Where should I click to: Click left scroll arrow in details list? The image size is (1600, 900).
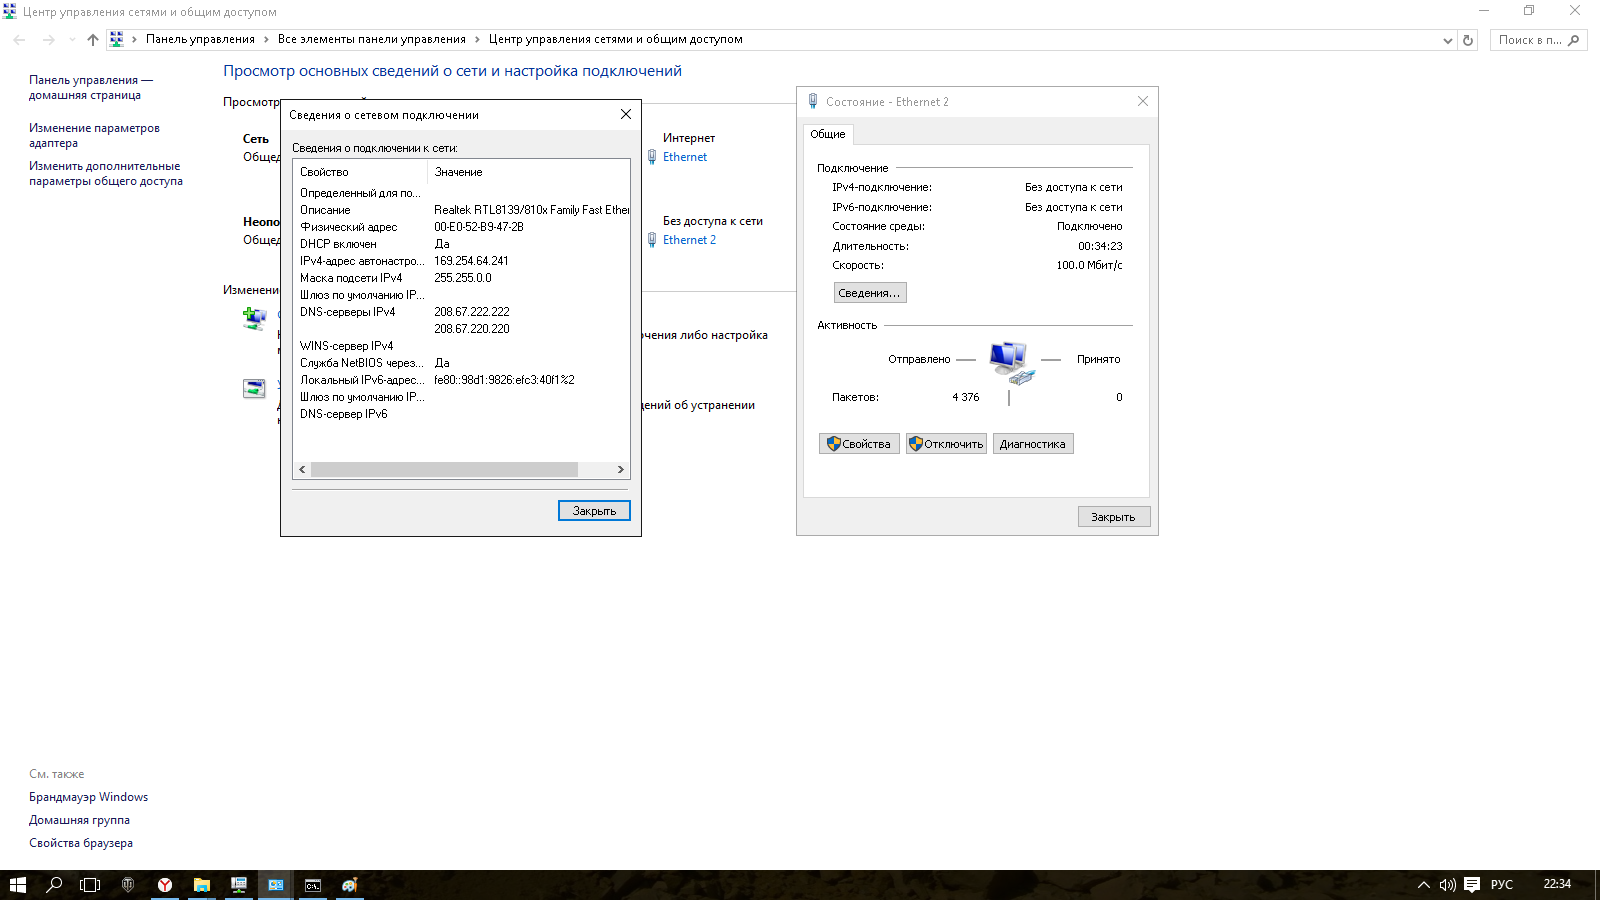tap(302, 469)
